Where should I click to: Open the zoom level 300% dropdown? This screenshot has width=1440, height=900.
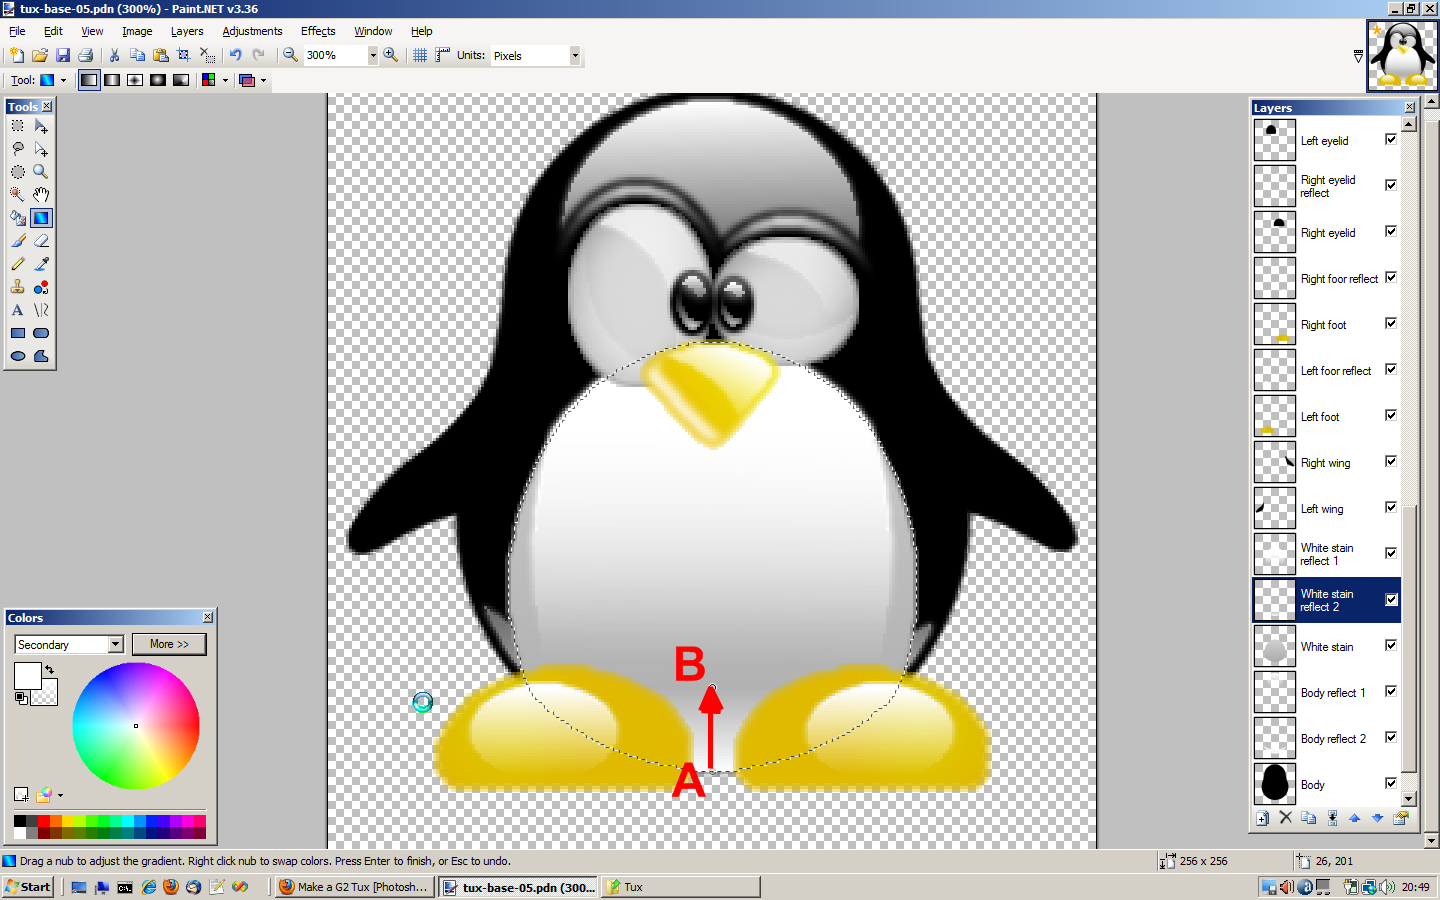tap(373, 56)
